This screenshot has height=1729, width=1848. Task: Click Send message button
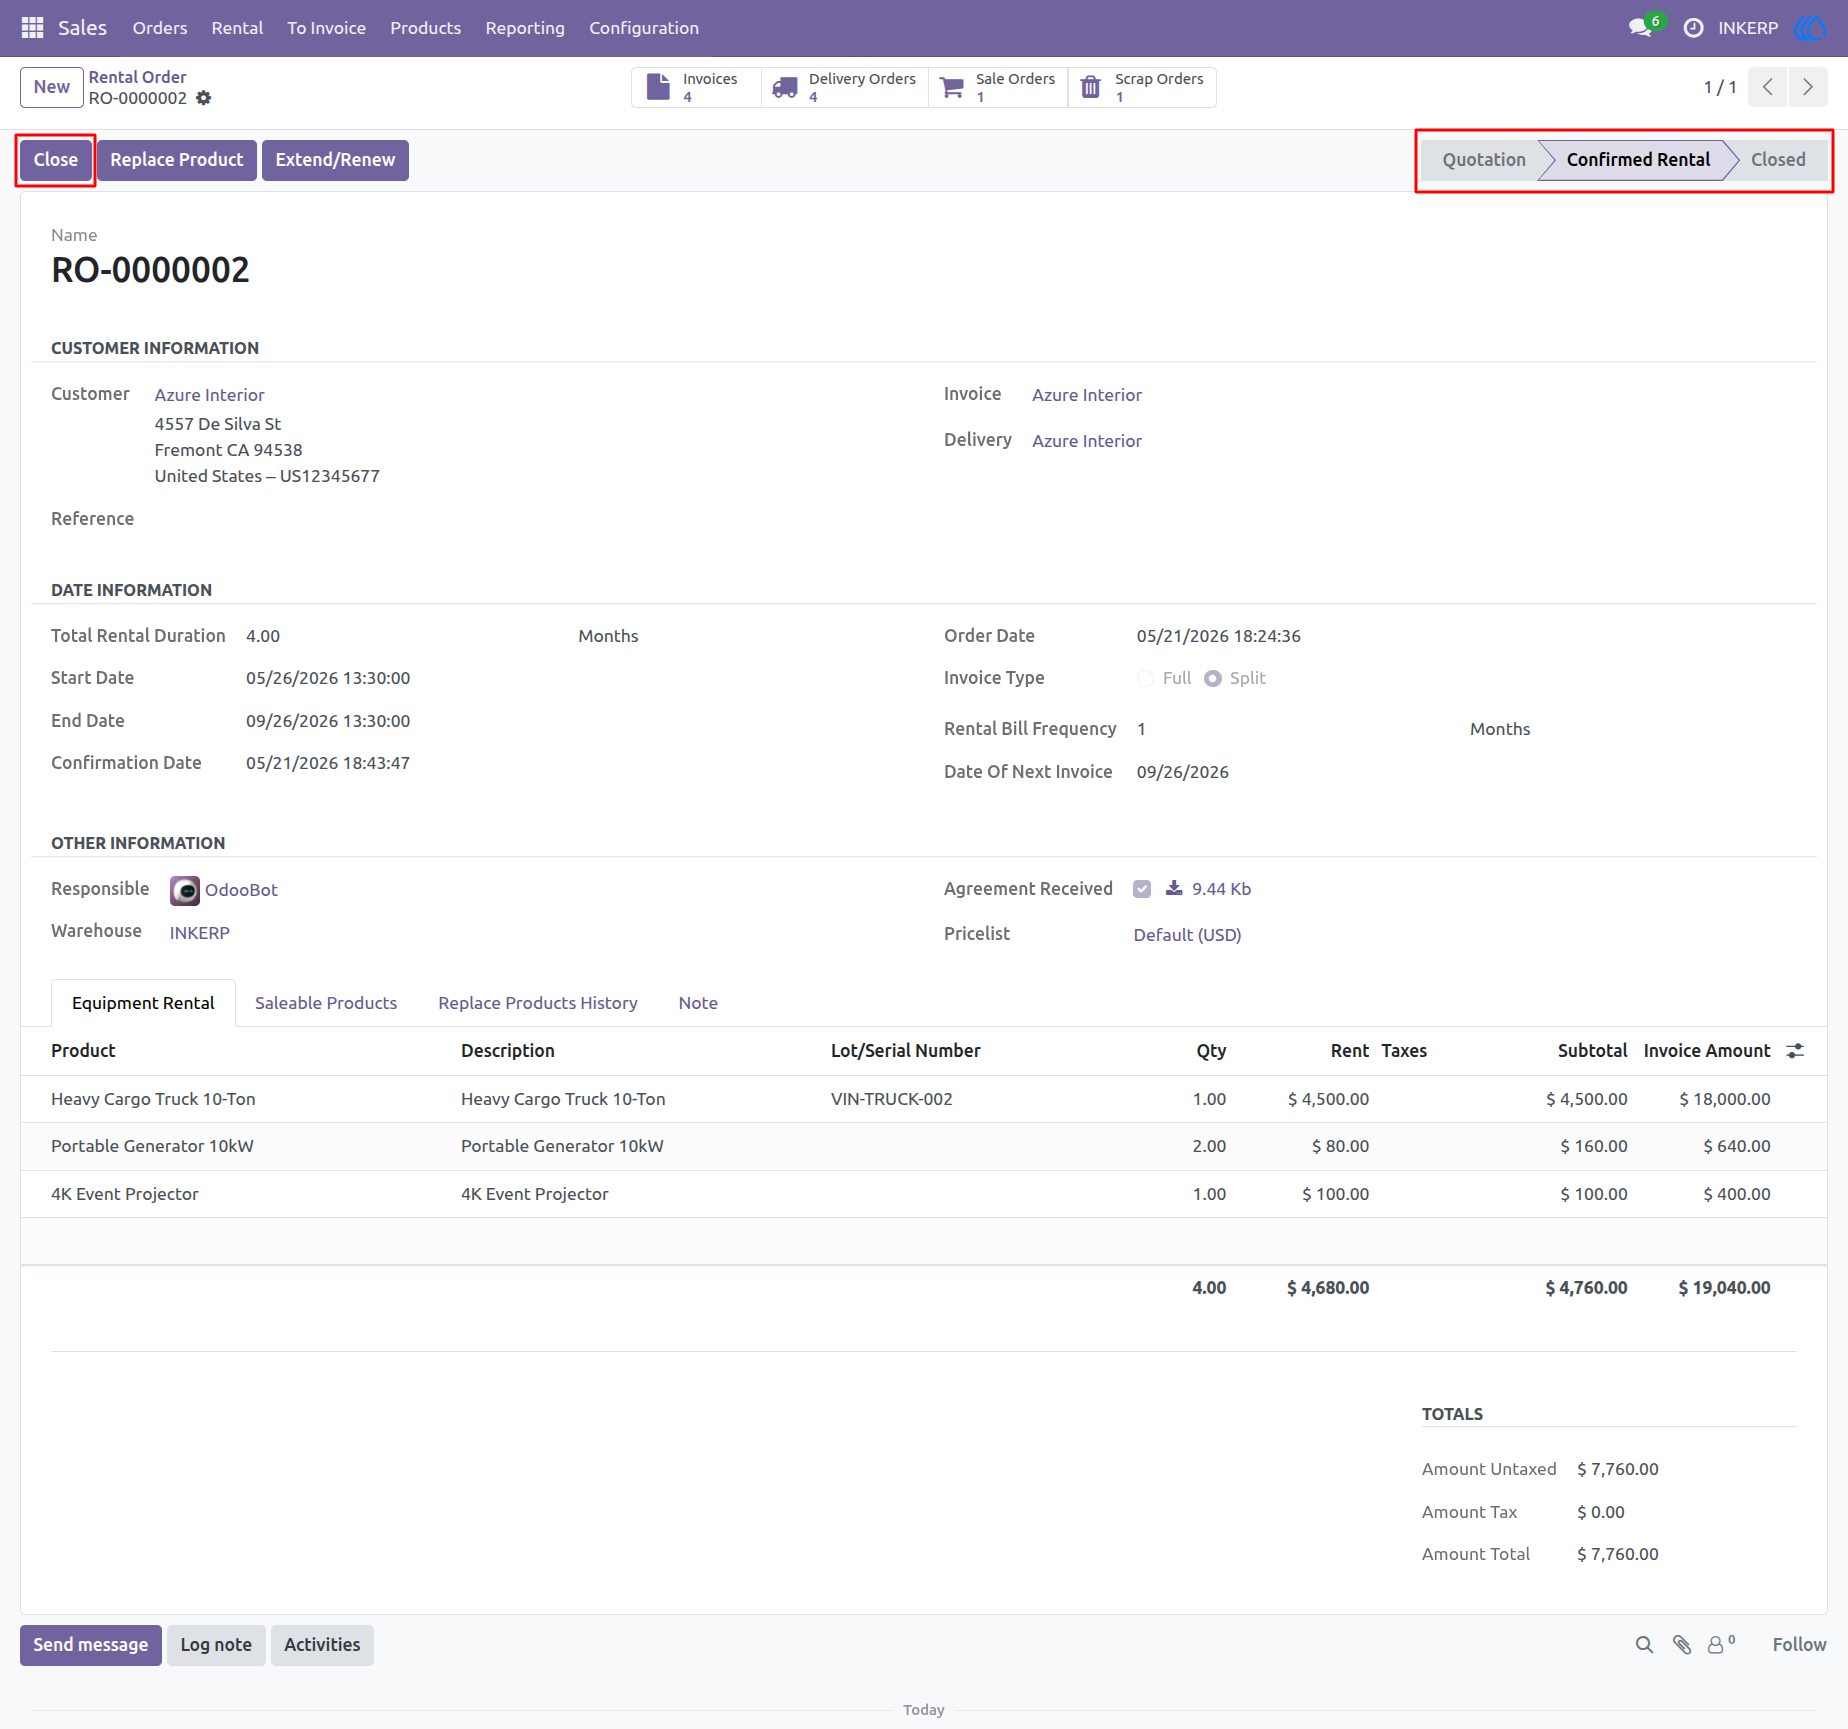click(x=91, y=1645)
